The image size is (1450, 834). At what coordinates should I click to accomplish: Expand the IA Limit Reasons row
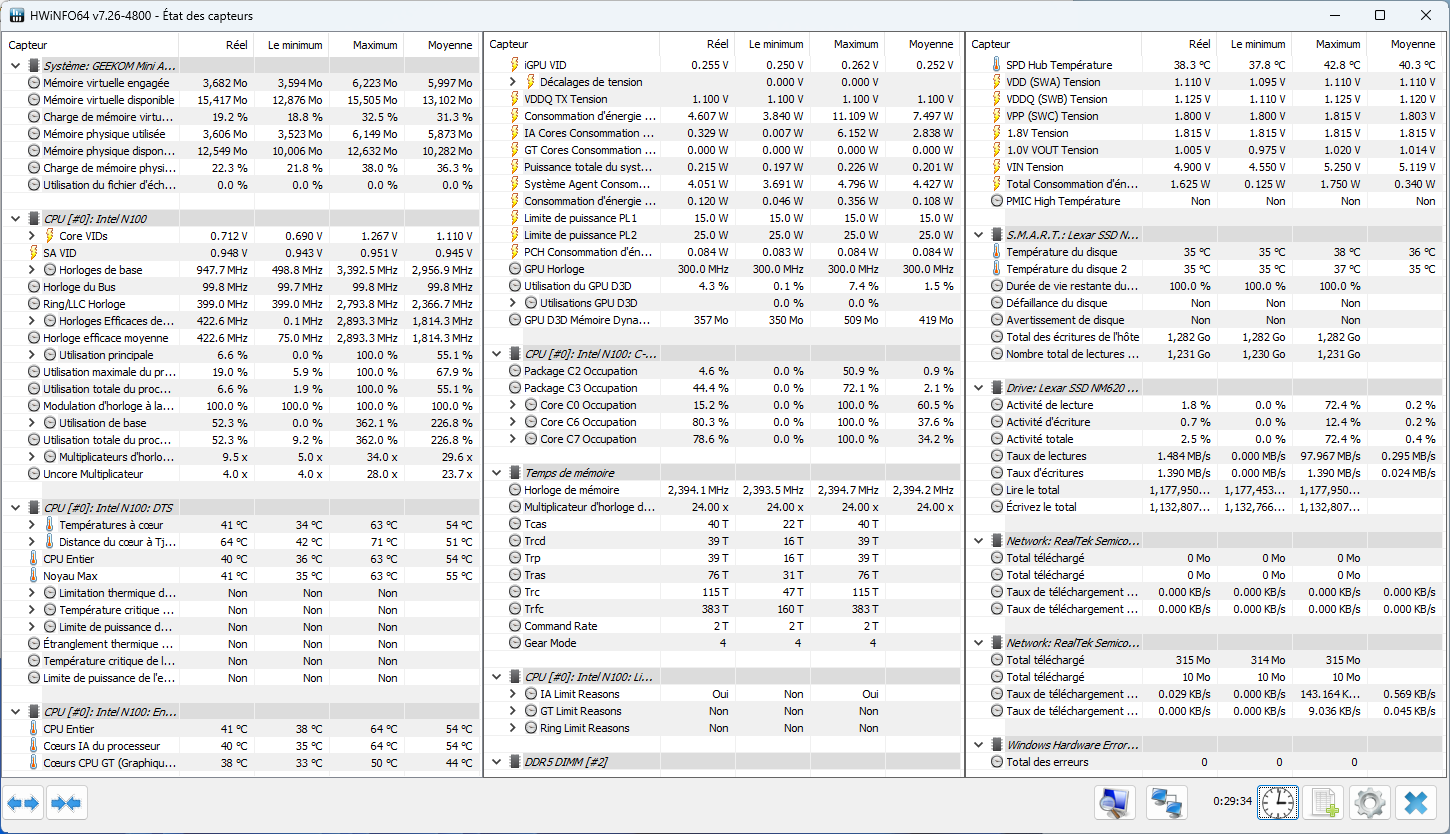point(513,694)
